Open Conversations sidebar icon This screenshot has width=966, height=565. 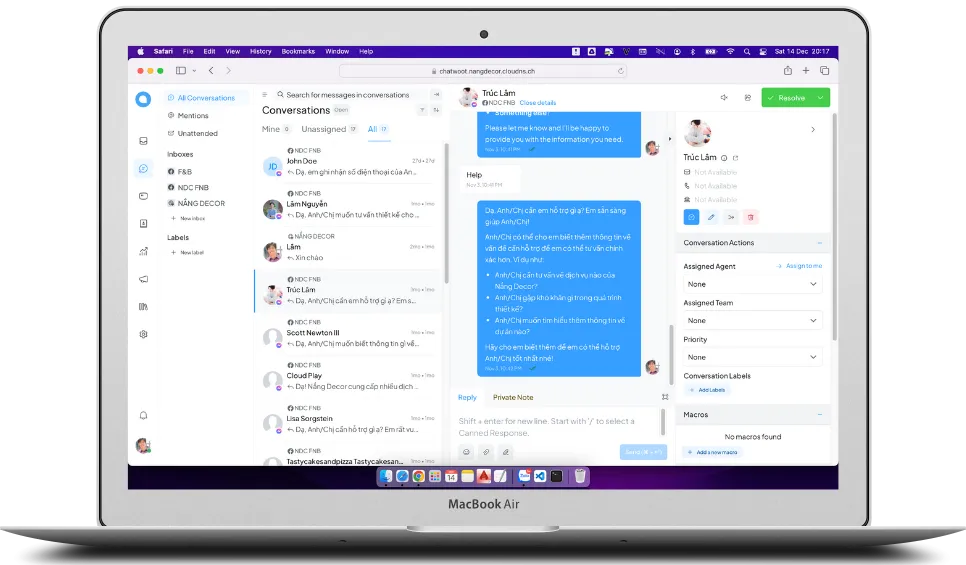(x=144, y=169)
